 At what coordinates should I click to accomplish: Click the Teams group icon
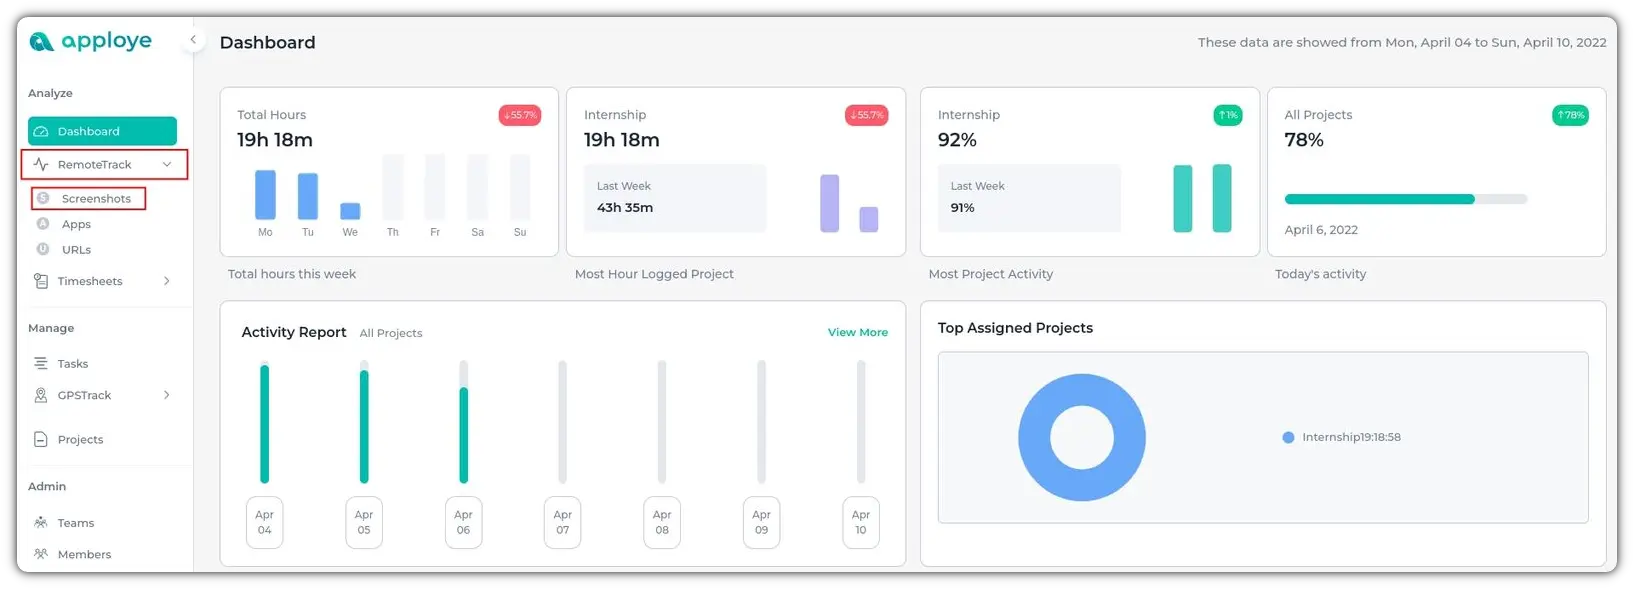(x=41, y=523)
